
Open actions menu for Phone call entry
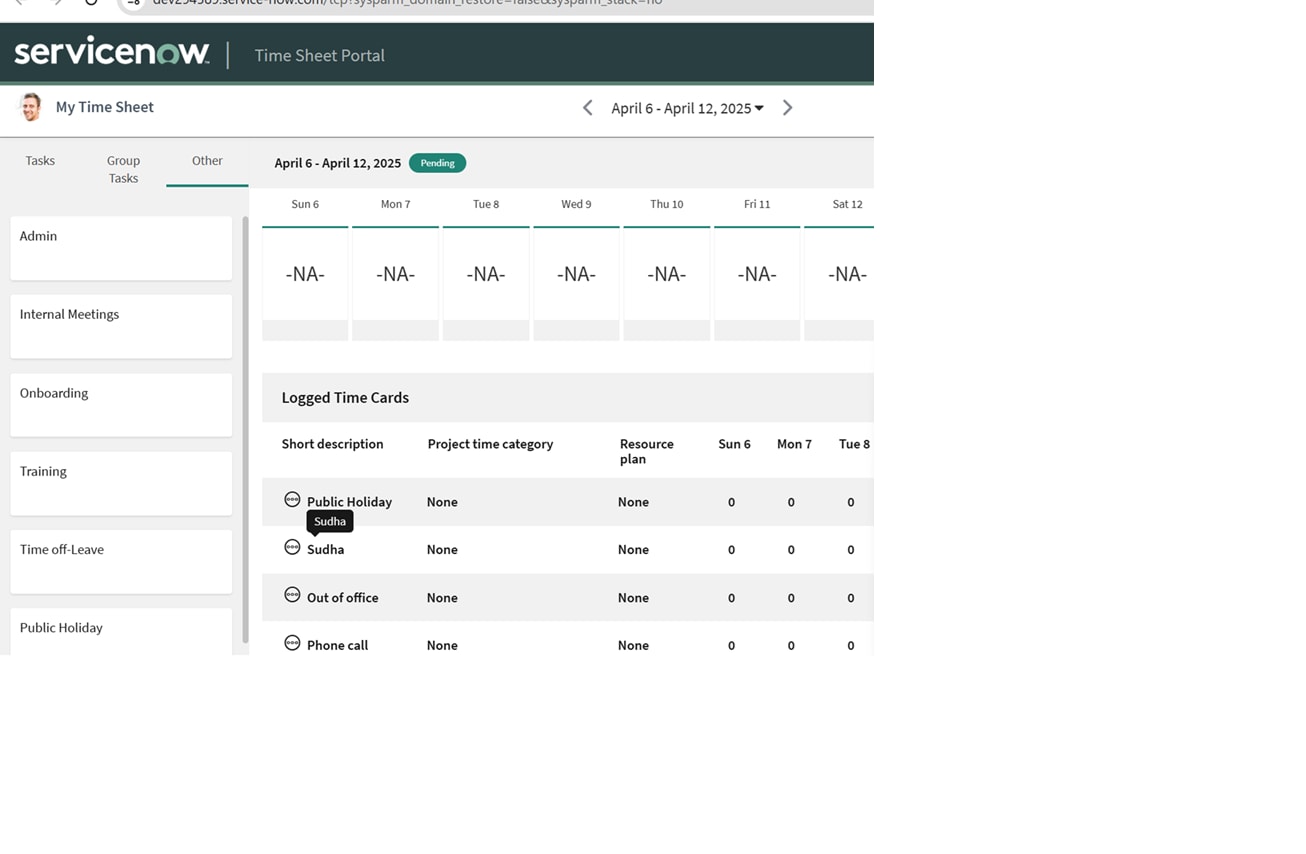pos(292,642)
